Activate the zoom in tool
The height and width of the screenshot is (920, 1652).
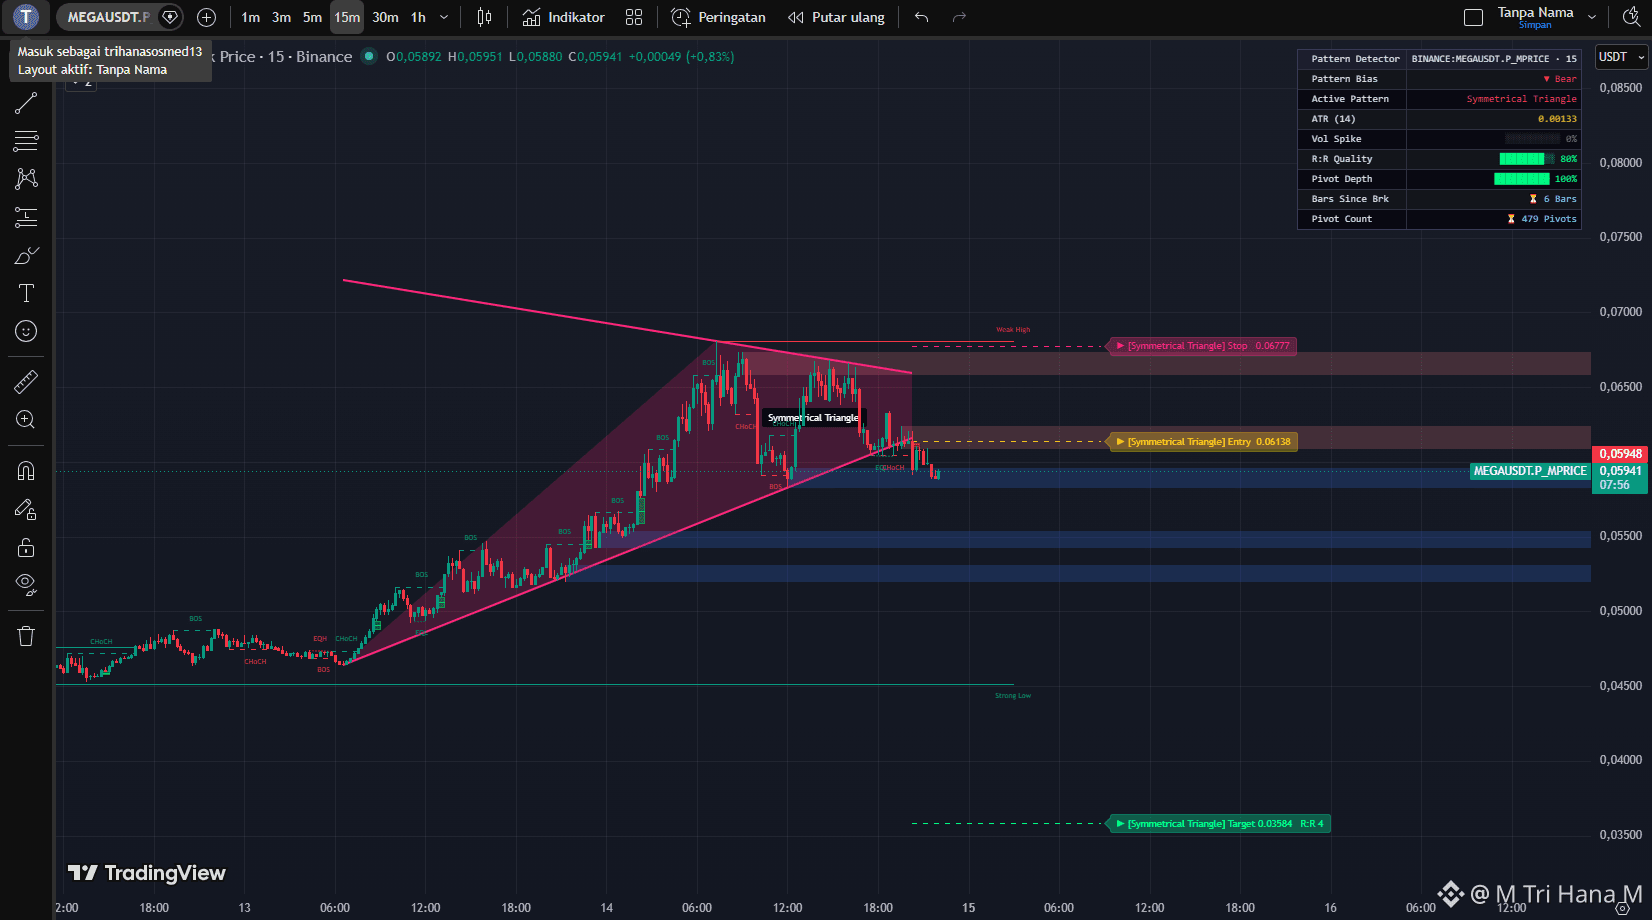click(x=26, y=420)
